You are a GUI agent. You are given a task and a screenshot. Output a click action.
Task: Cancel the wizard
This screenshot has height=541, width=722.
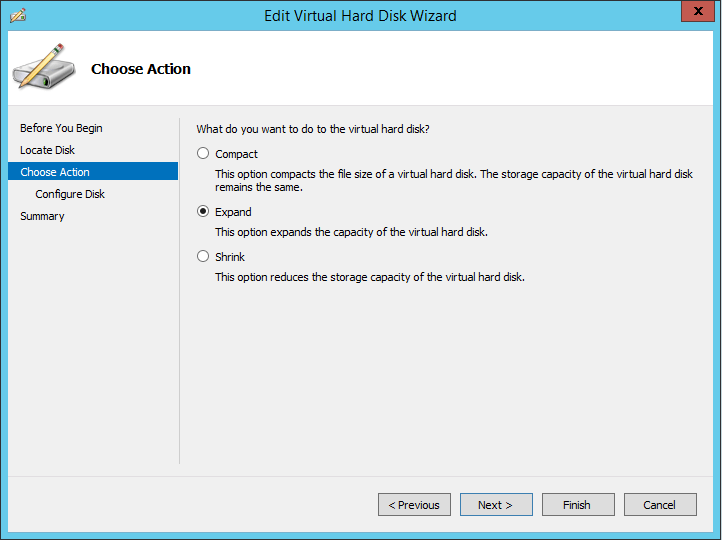(660, 505)
